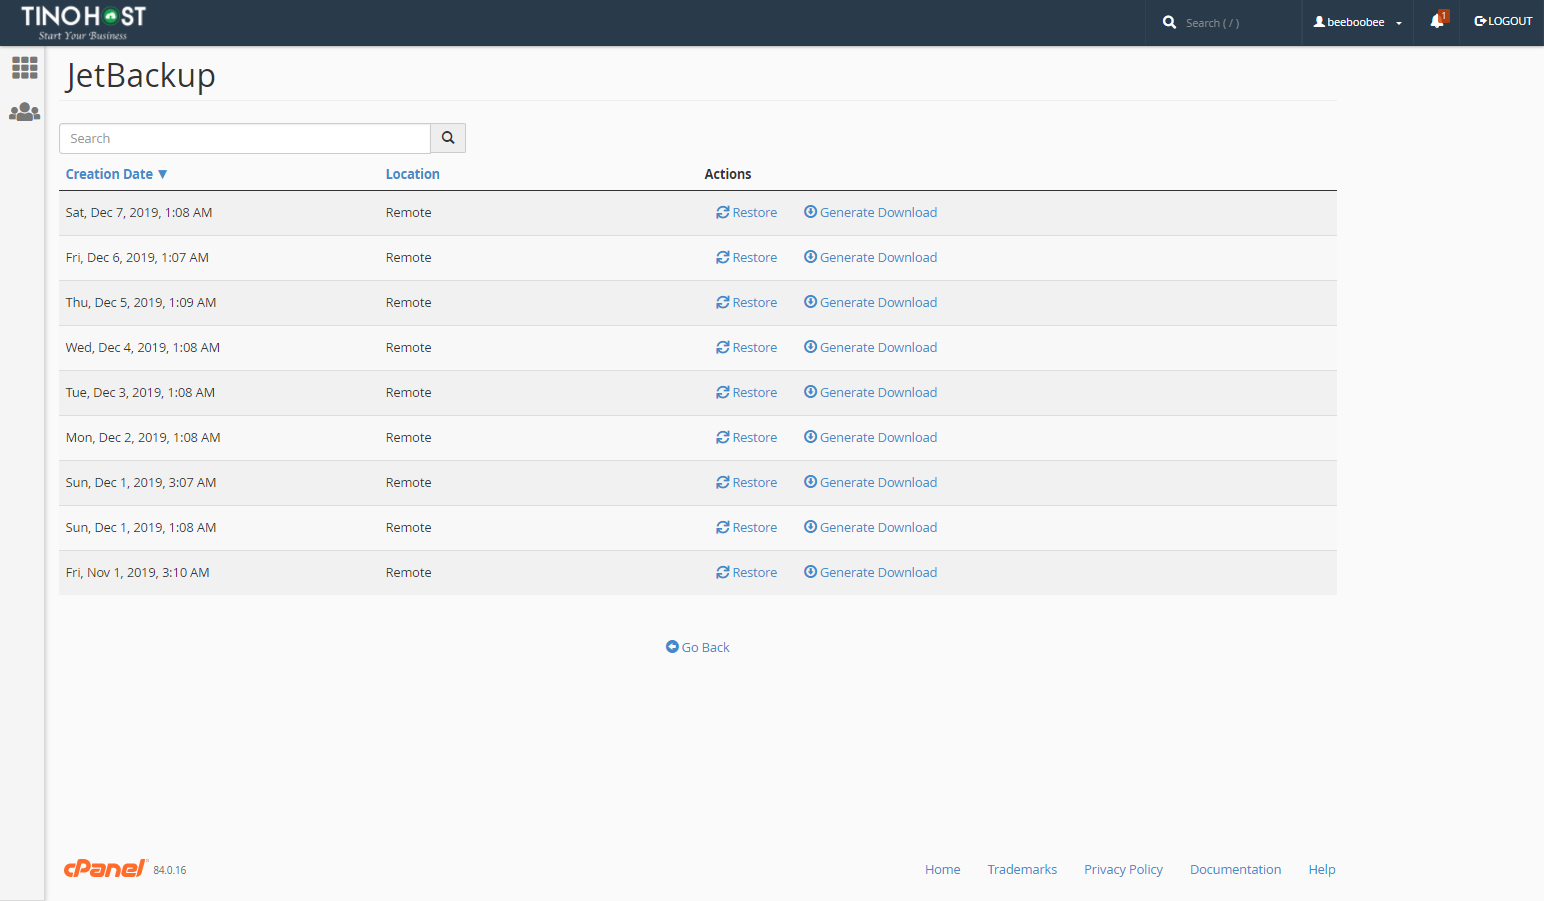Click 'Remote' in the Fri, Dec 6 row
1544x901 pixels.
408,257
